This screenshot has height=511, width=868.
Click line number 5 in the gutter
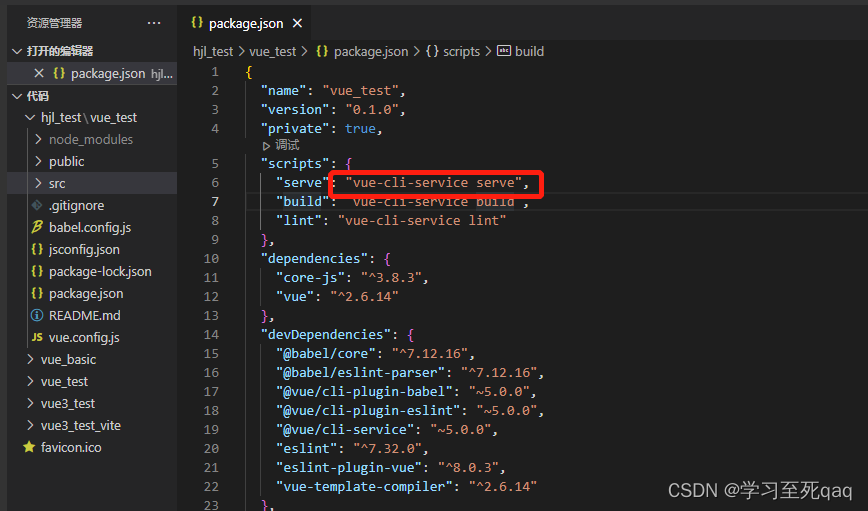[215, 164]
